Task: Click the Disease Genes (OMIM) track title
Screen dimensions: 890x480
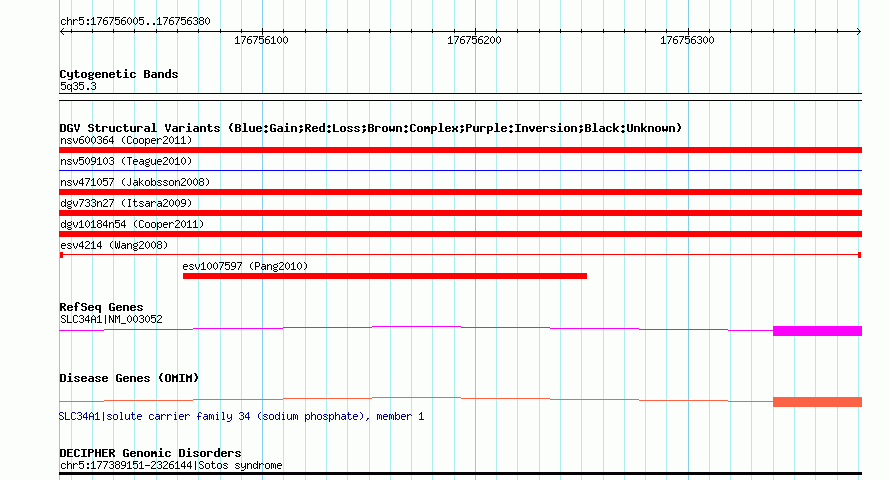Action: click(129, 378)
